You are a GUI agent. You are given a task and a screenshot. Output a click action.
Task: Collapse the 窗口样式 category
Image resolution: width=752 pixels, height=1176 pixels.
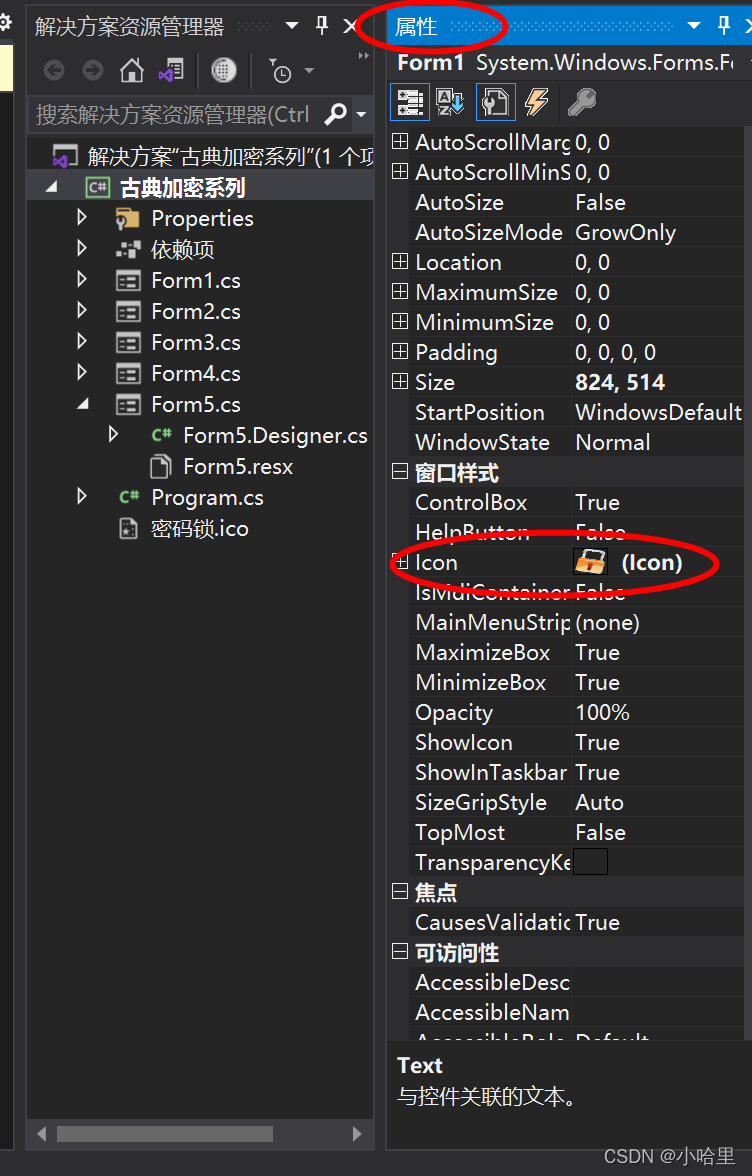coord(400,471)
